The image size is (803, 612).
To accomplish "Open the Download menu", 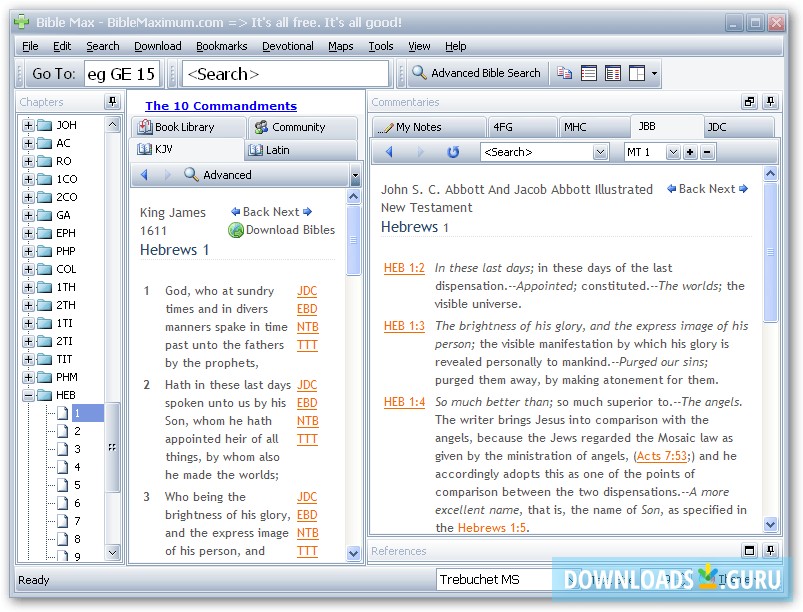I will 158,46.
